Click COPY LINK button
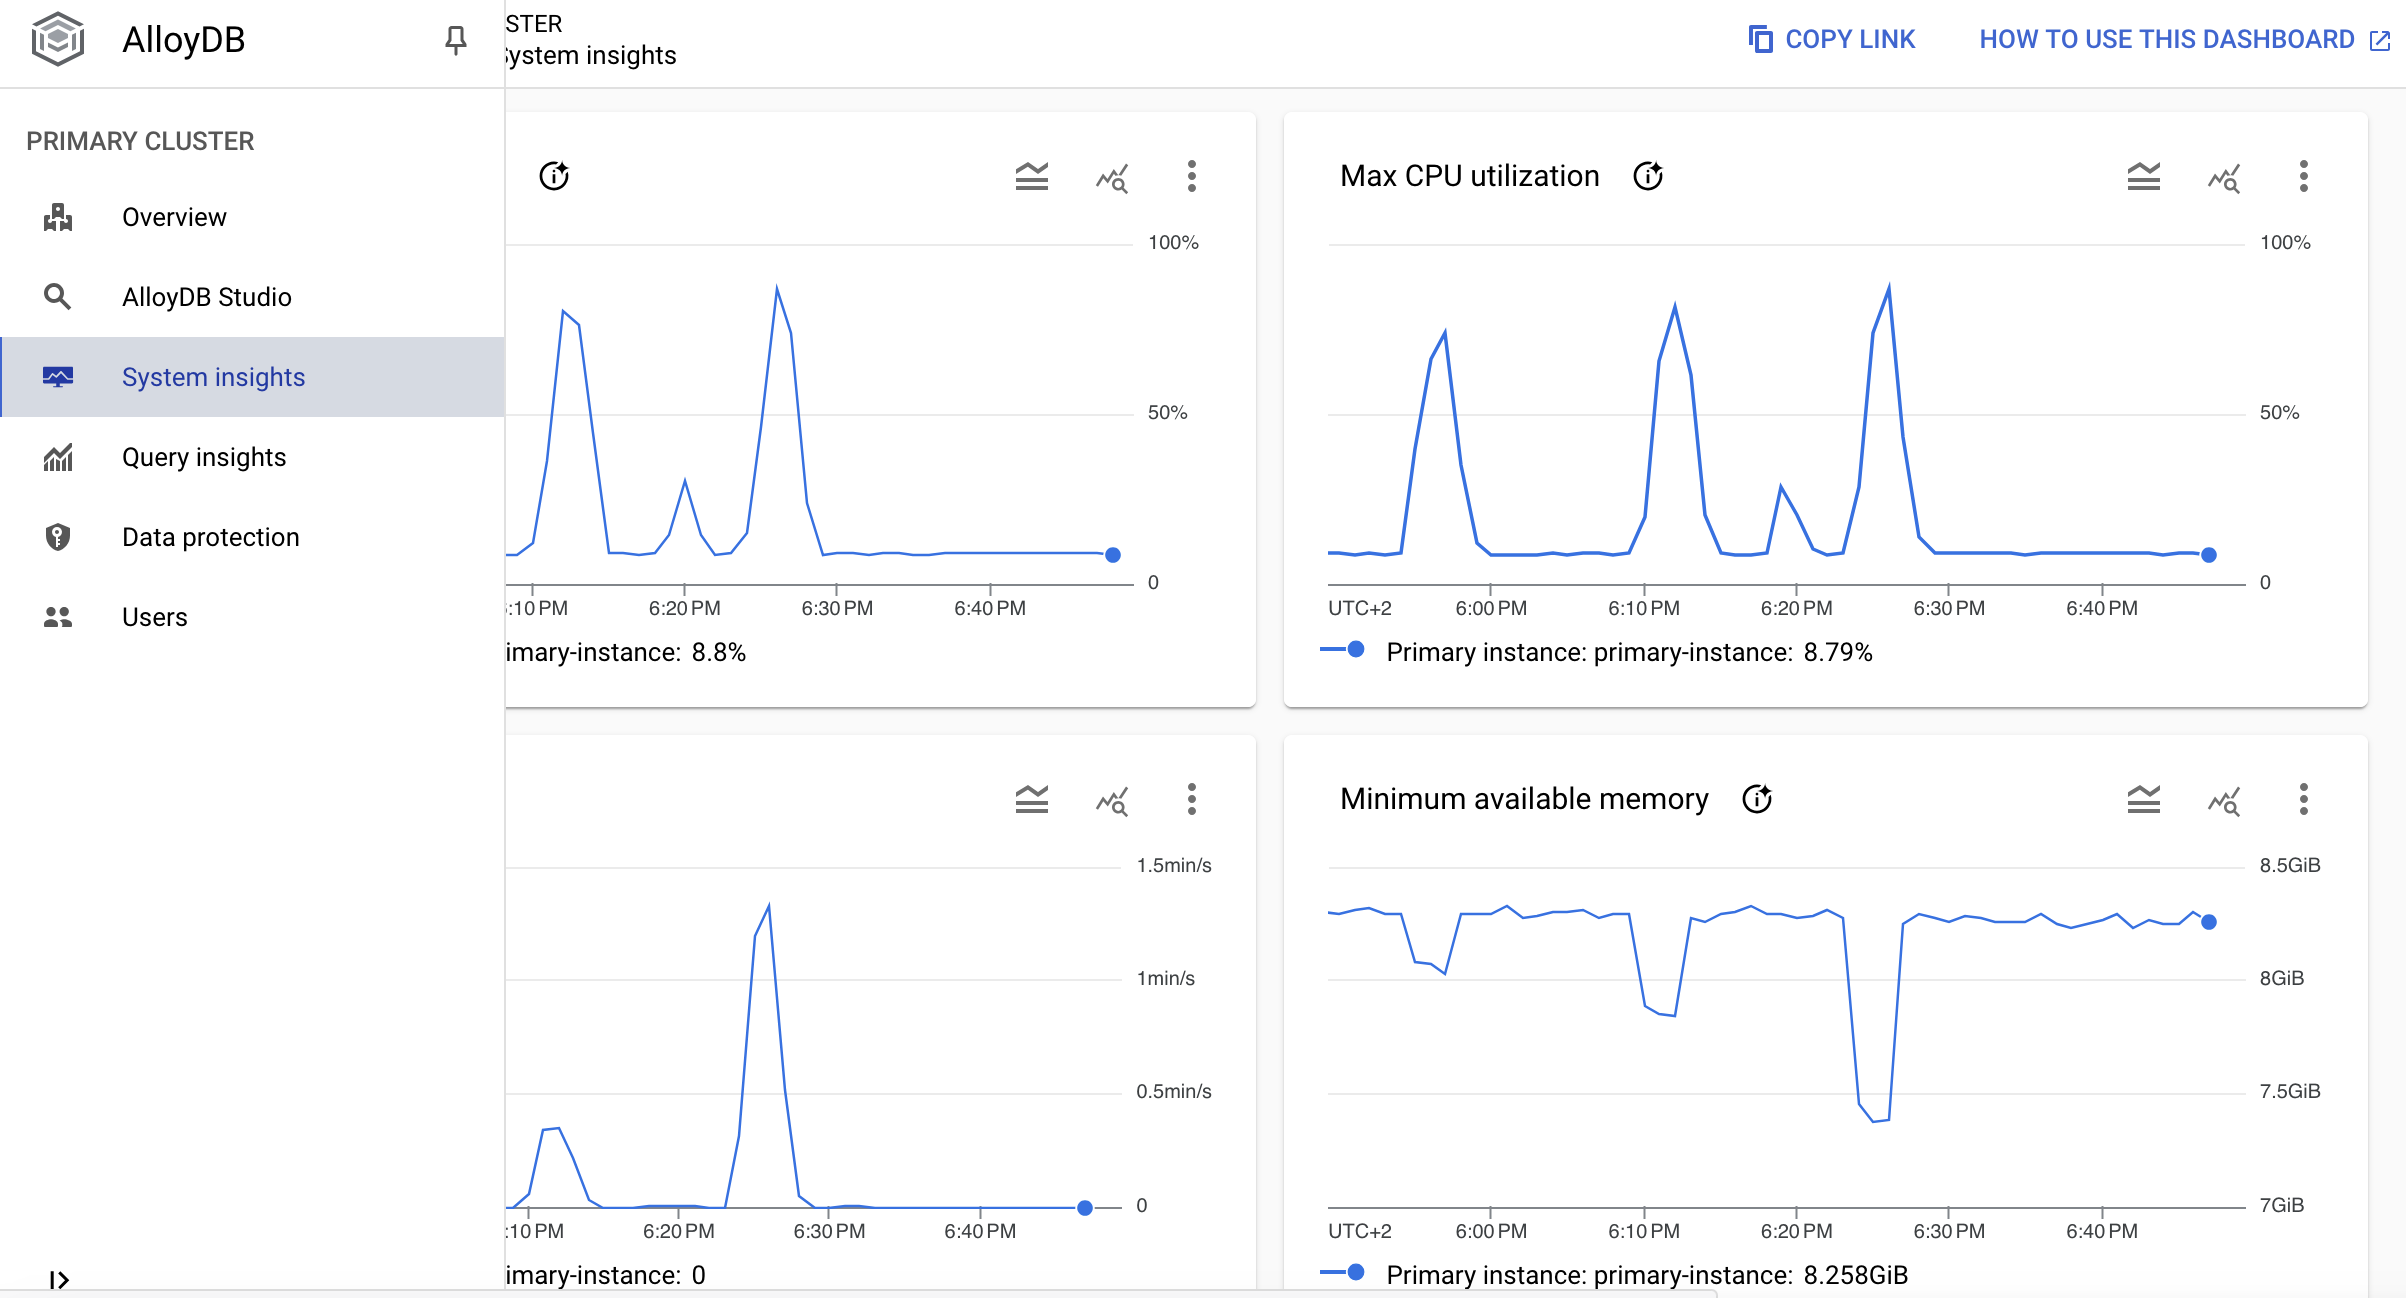2406x1298 pixels. (x=1831, y=39)
